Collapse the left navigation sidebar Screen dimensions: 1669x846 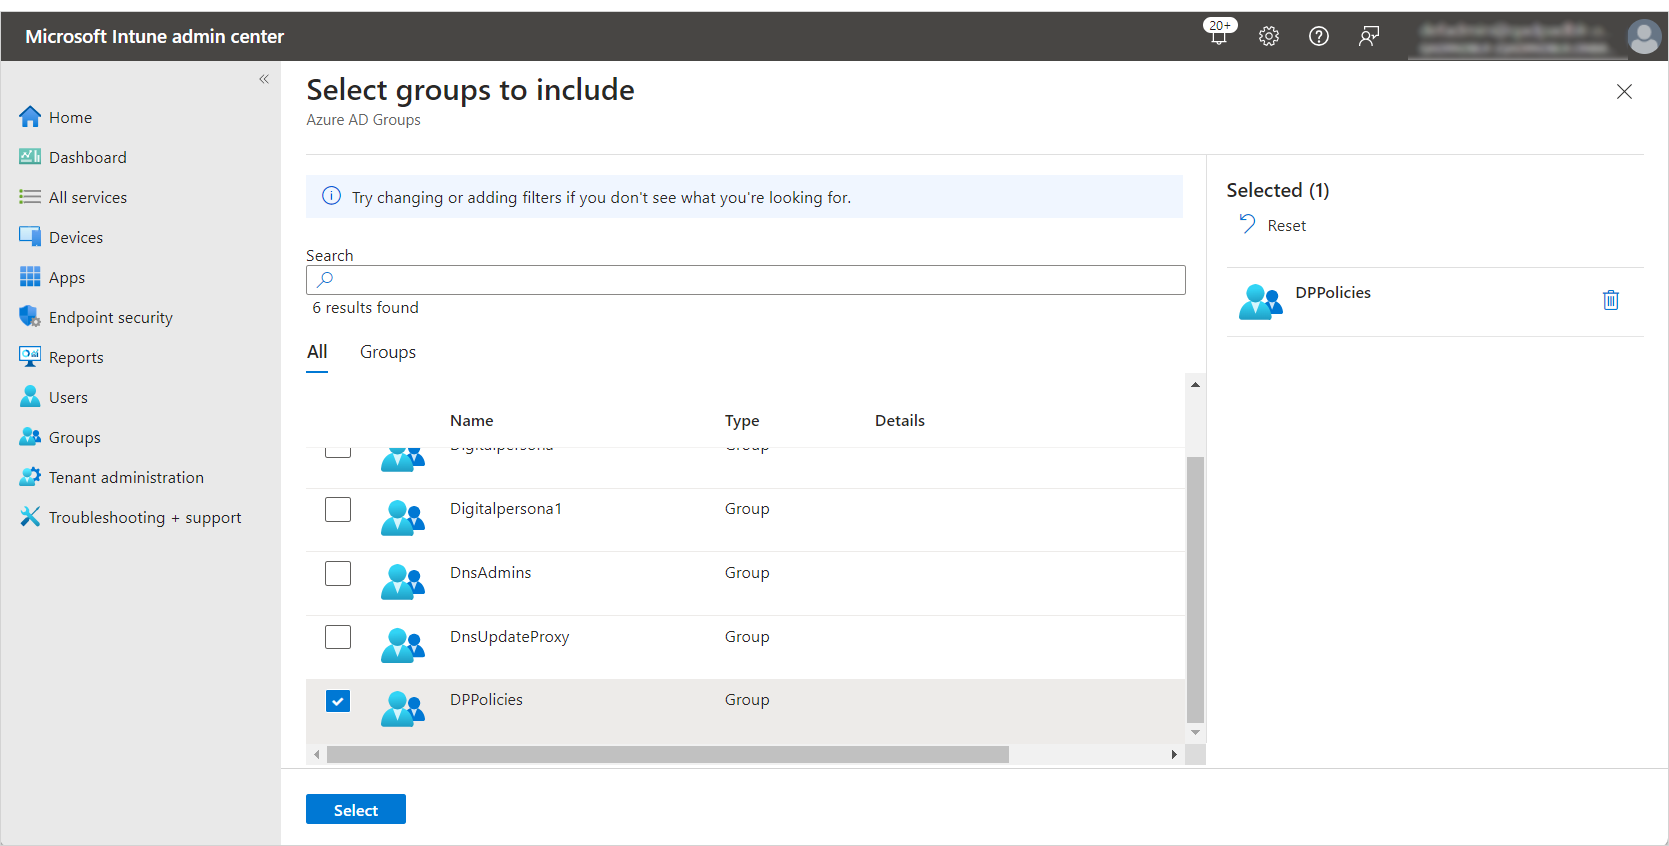(264, 79)
